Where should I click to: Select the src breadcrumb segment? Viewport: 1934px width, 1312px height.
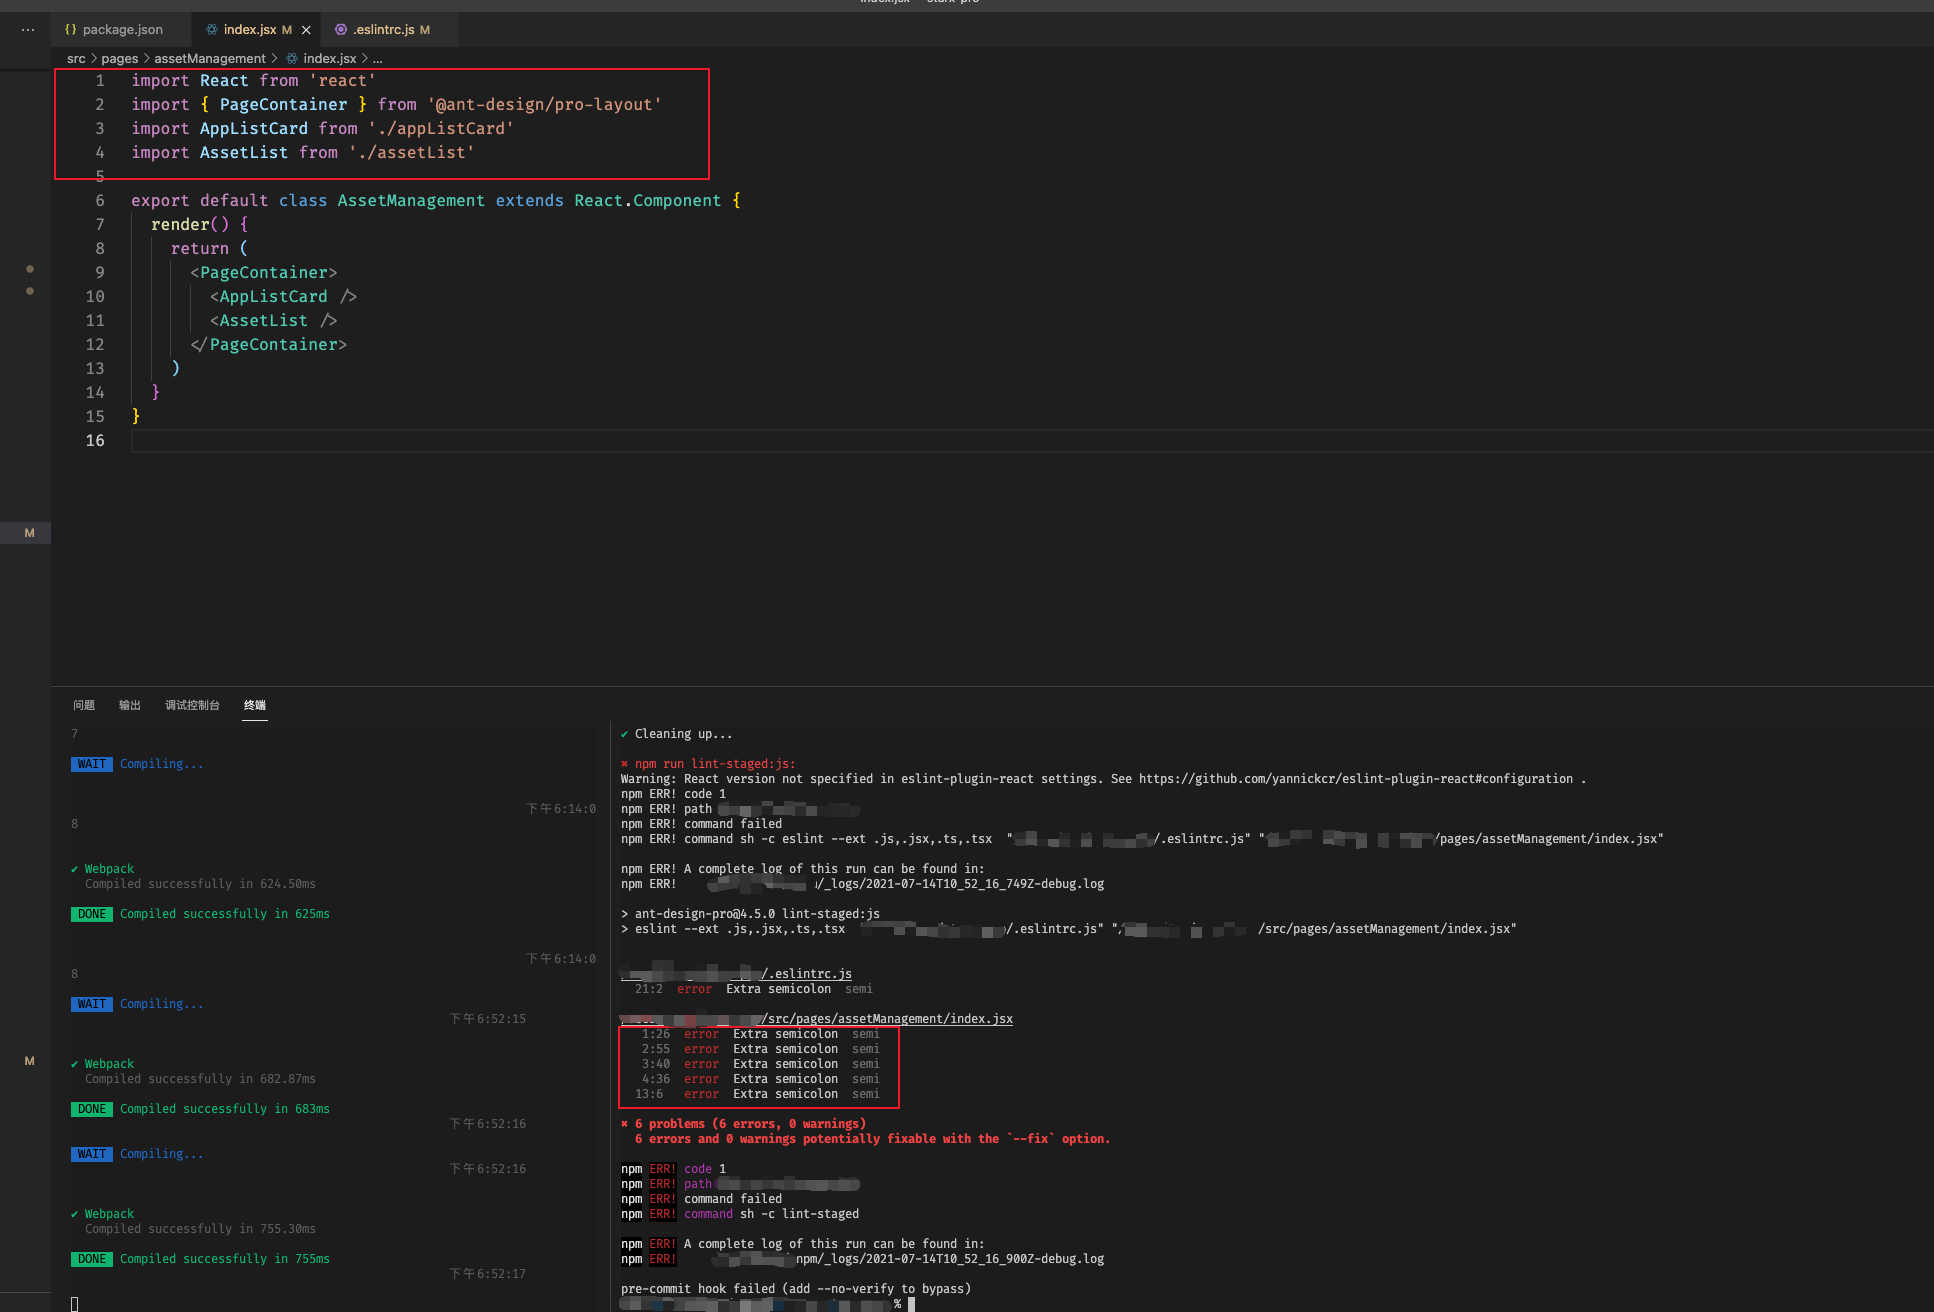(76, 59)
